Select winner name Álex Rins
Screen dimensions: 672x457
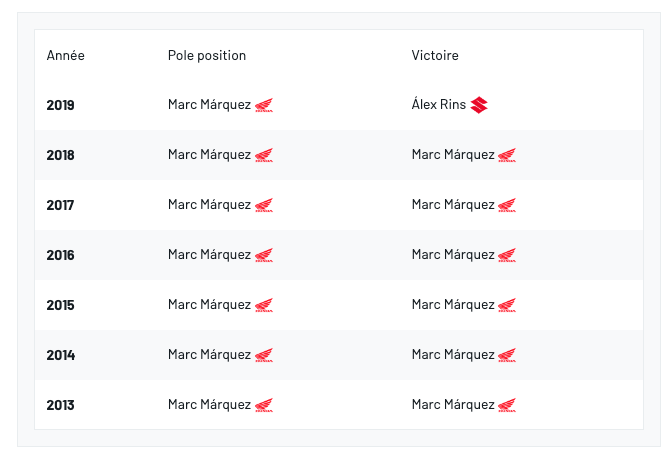tap(438, 105)
